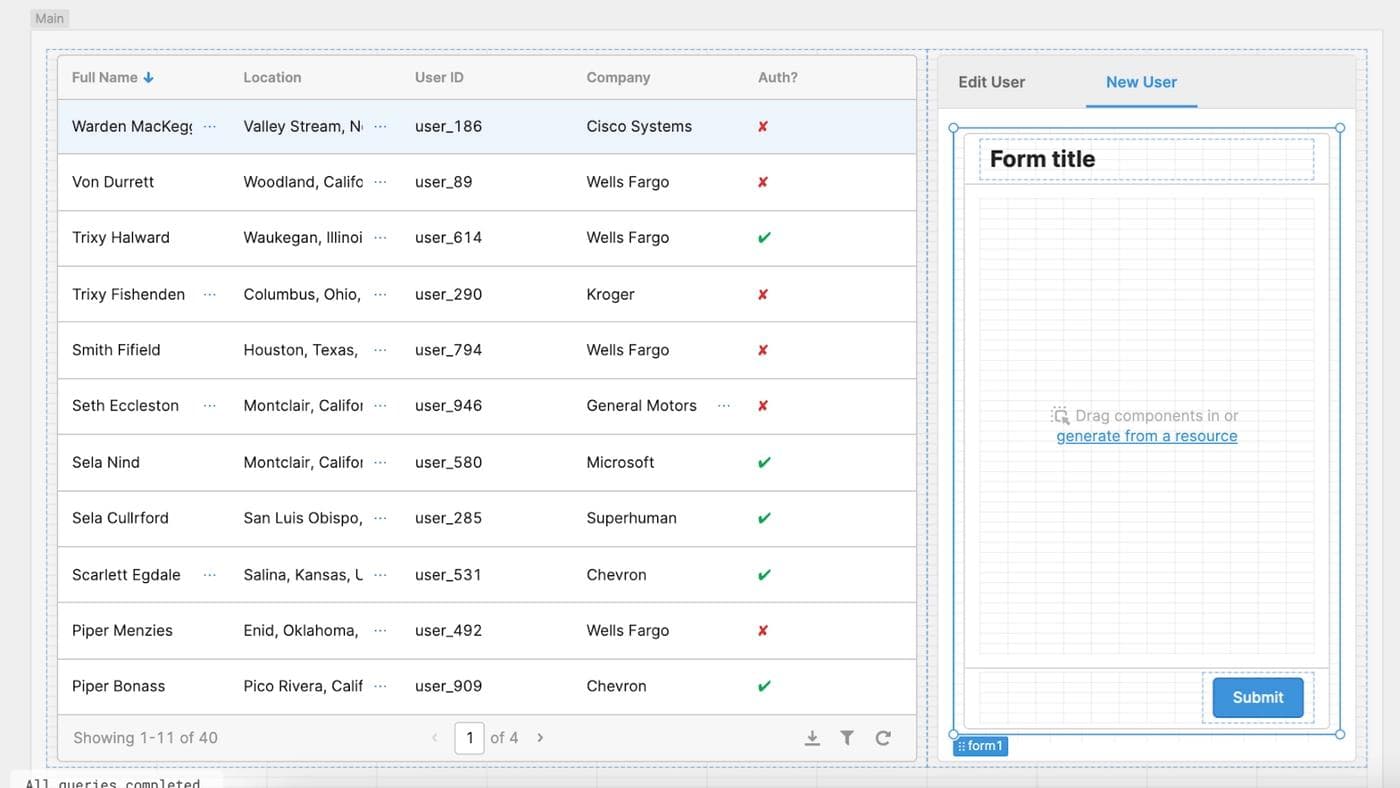Click the generate from a resource link
Viewport: 1400px width, 788px height.
point(1146,436)
